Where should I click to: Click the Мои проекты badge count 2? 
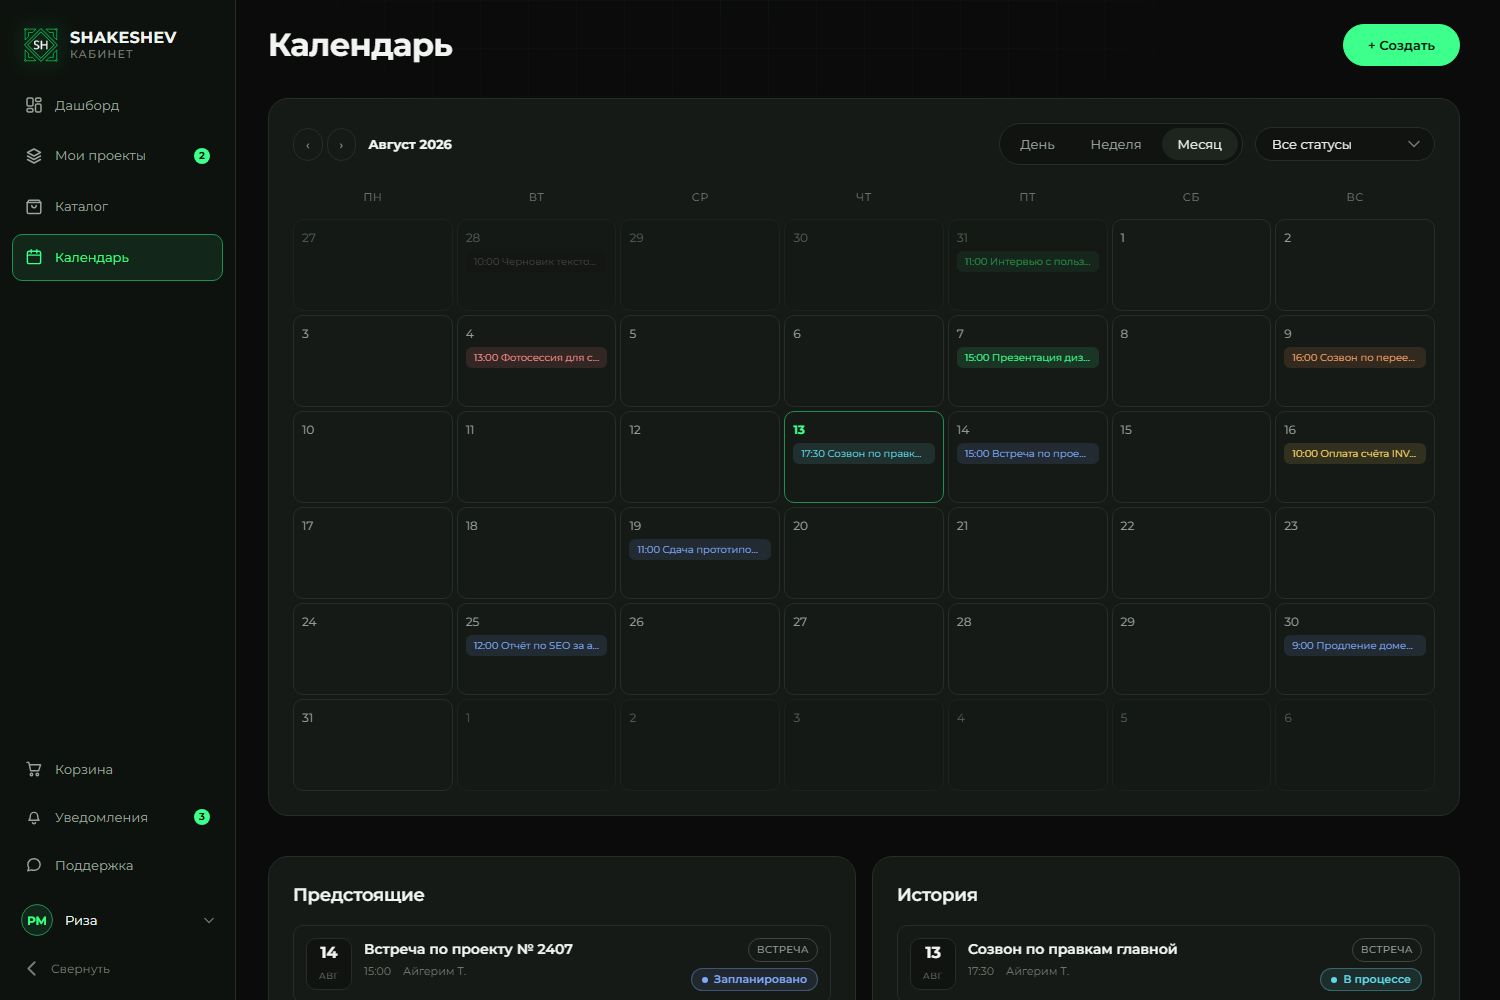click(202, 156)
